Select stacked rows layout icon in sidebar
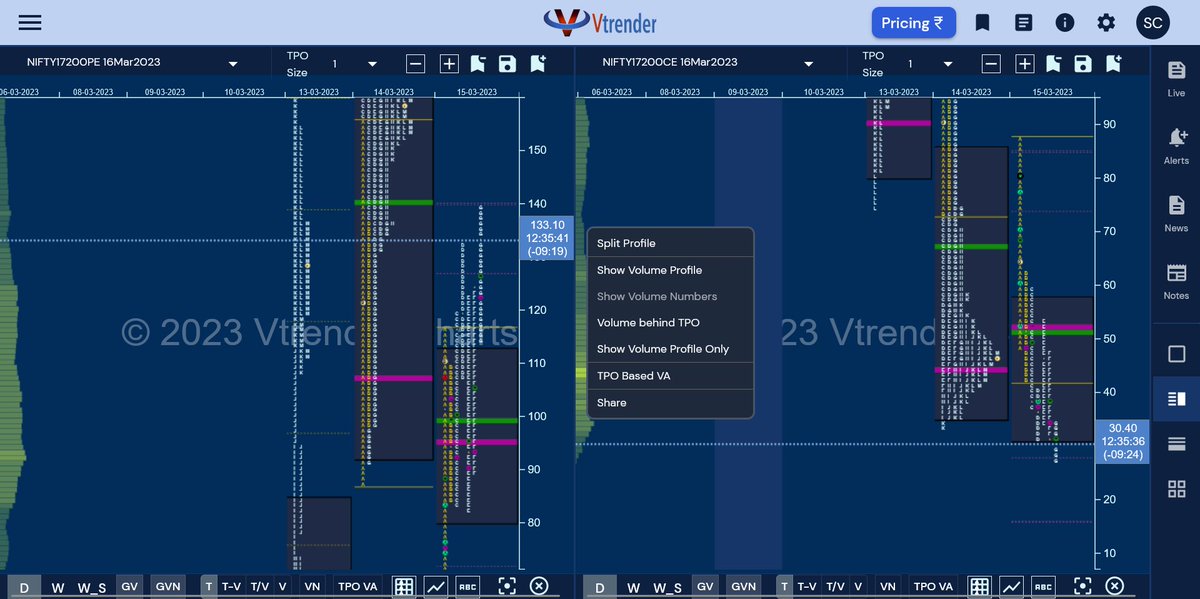The image size is (1200, 599). (x=1176, y=444)
